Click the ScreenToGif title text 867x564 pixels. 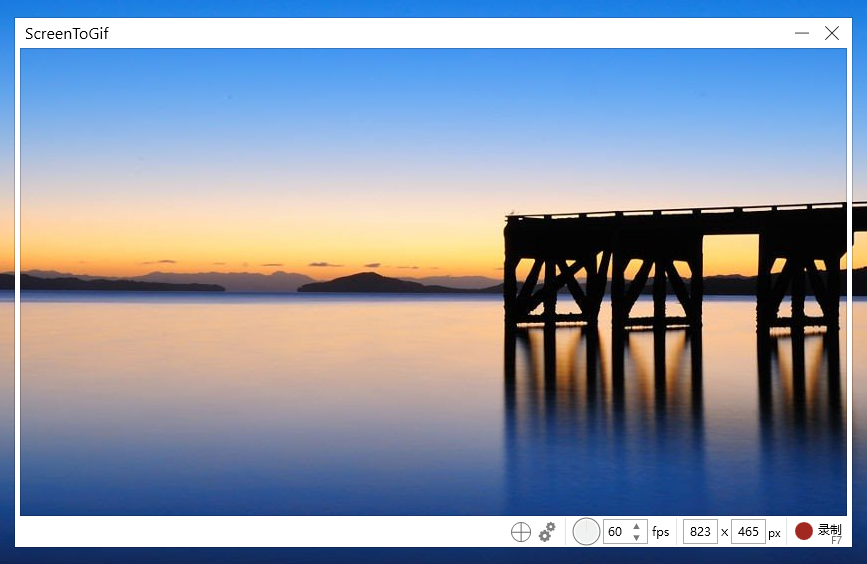click(66, 34)
